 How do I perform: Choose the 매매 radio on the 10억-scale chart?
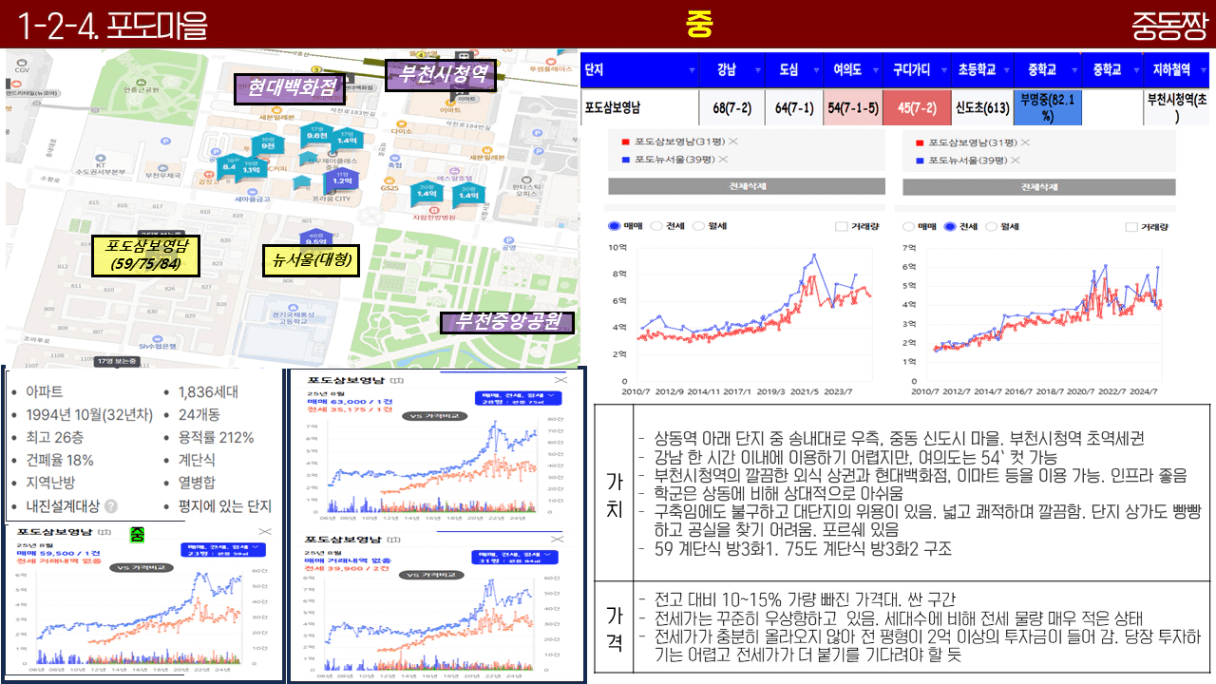(x=615, y=227)
